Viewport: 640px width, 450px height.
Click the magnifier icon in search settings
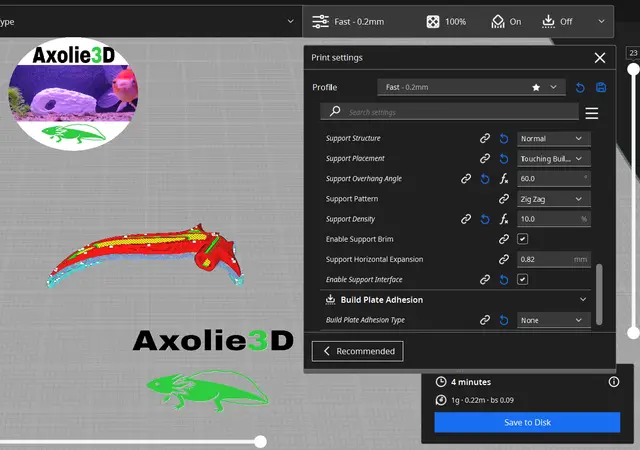pyautogui.click(x=335, y=111)
